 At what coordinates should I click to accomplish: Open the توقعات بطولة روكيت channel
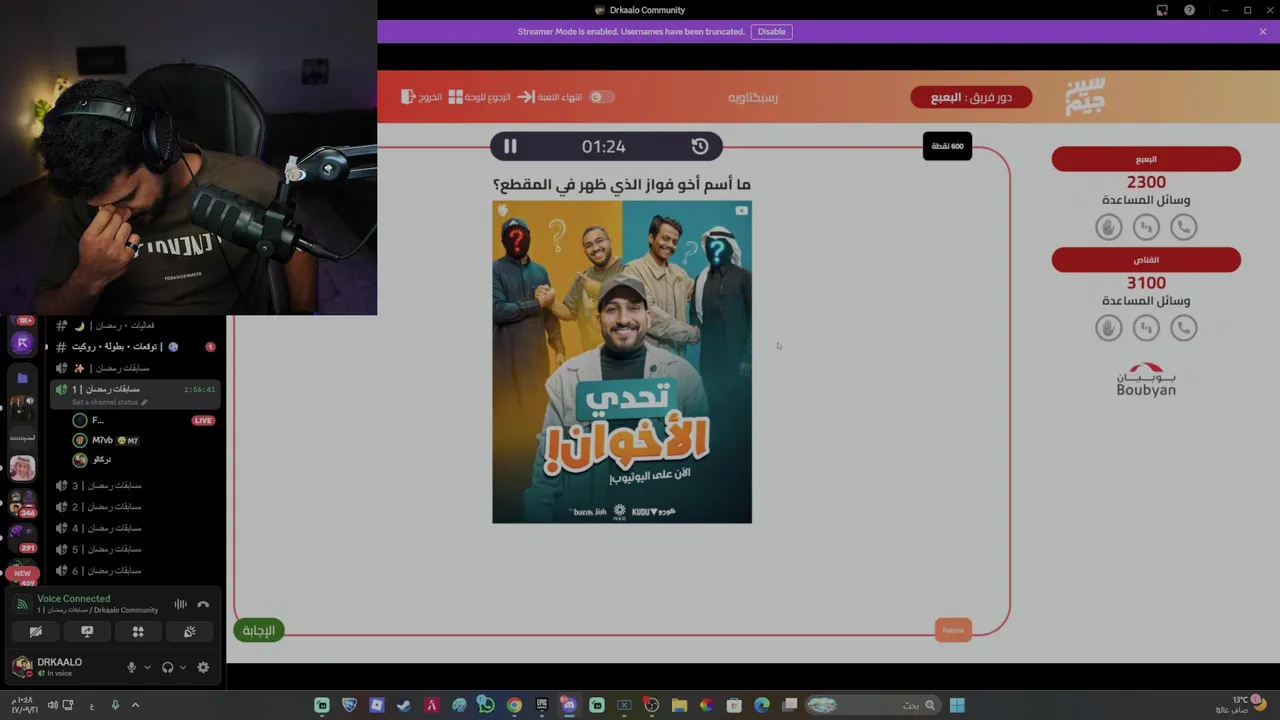click(x=136, y=347)
